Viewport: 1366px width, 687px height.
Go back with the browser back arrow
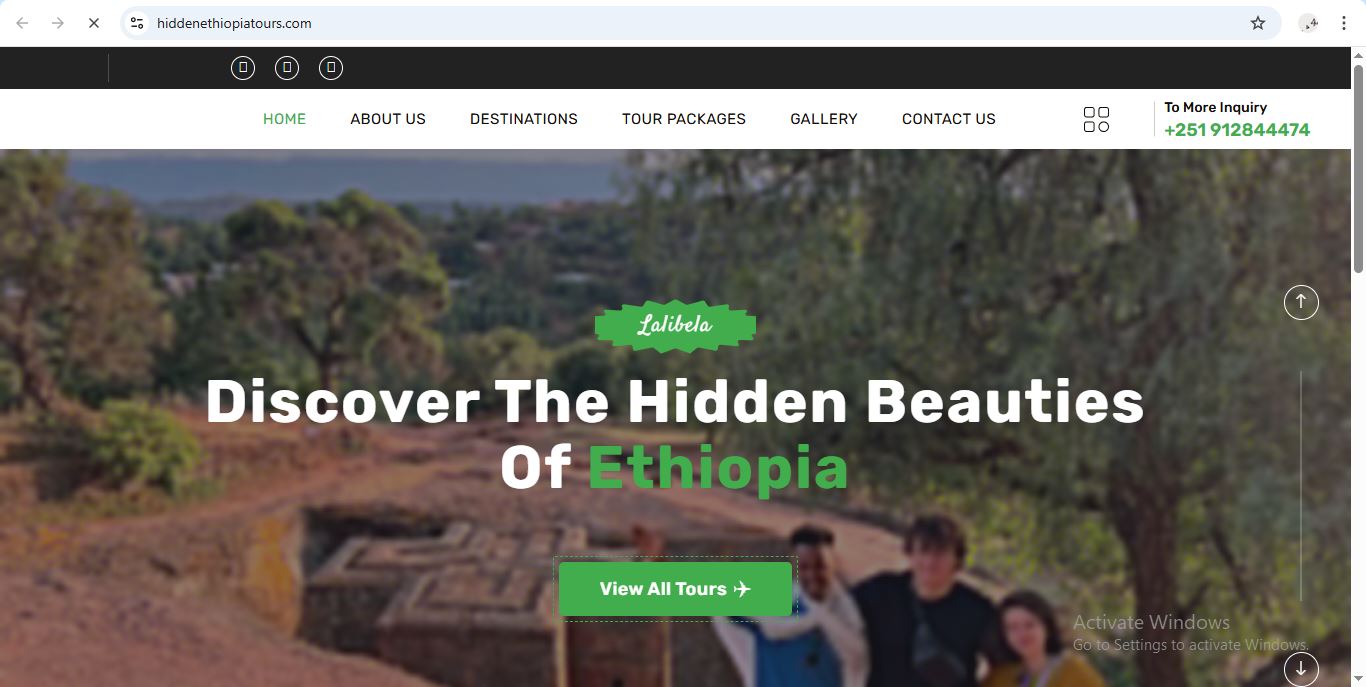click(x=22, y=23)
